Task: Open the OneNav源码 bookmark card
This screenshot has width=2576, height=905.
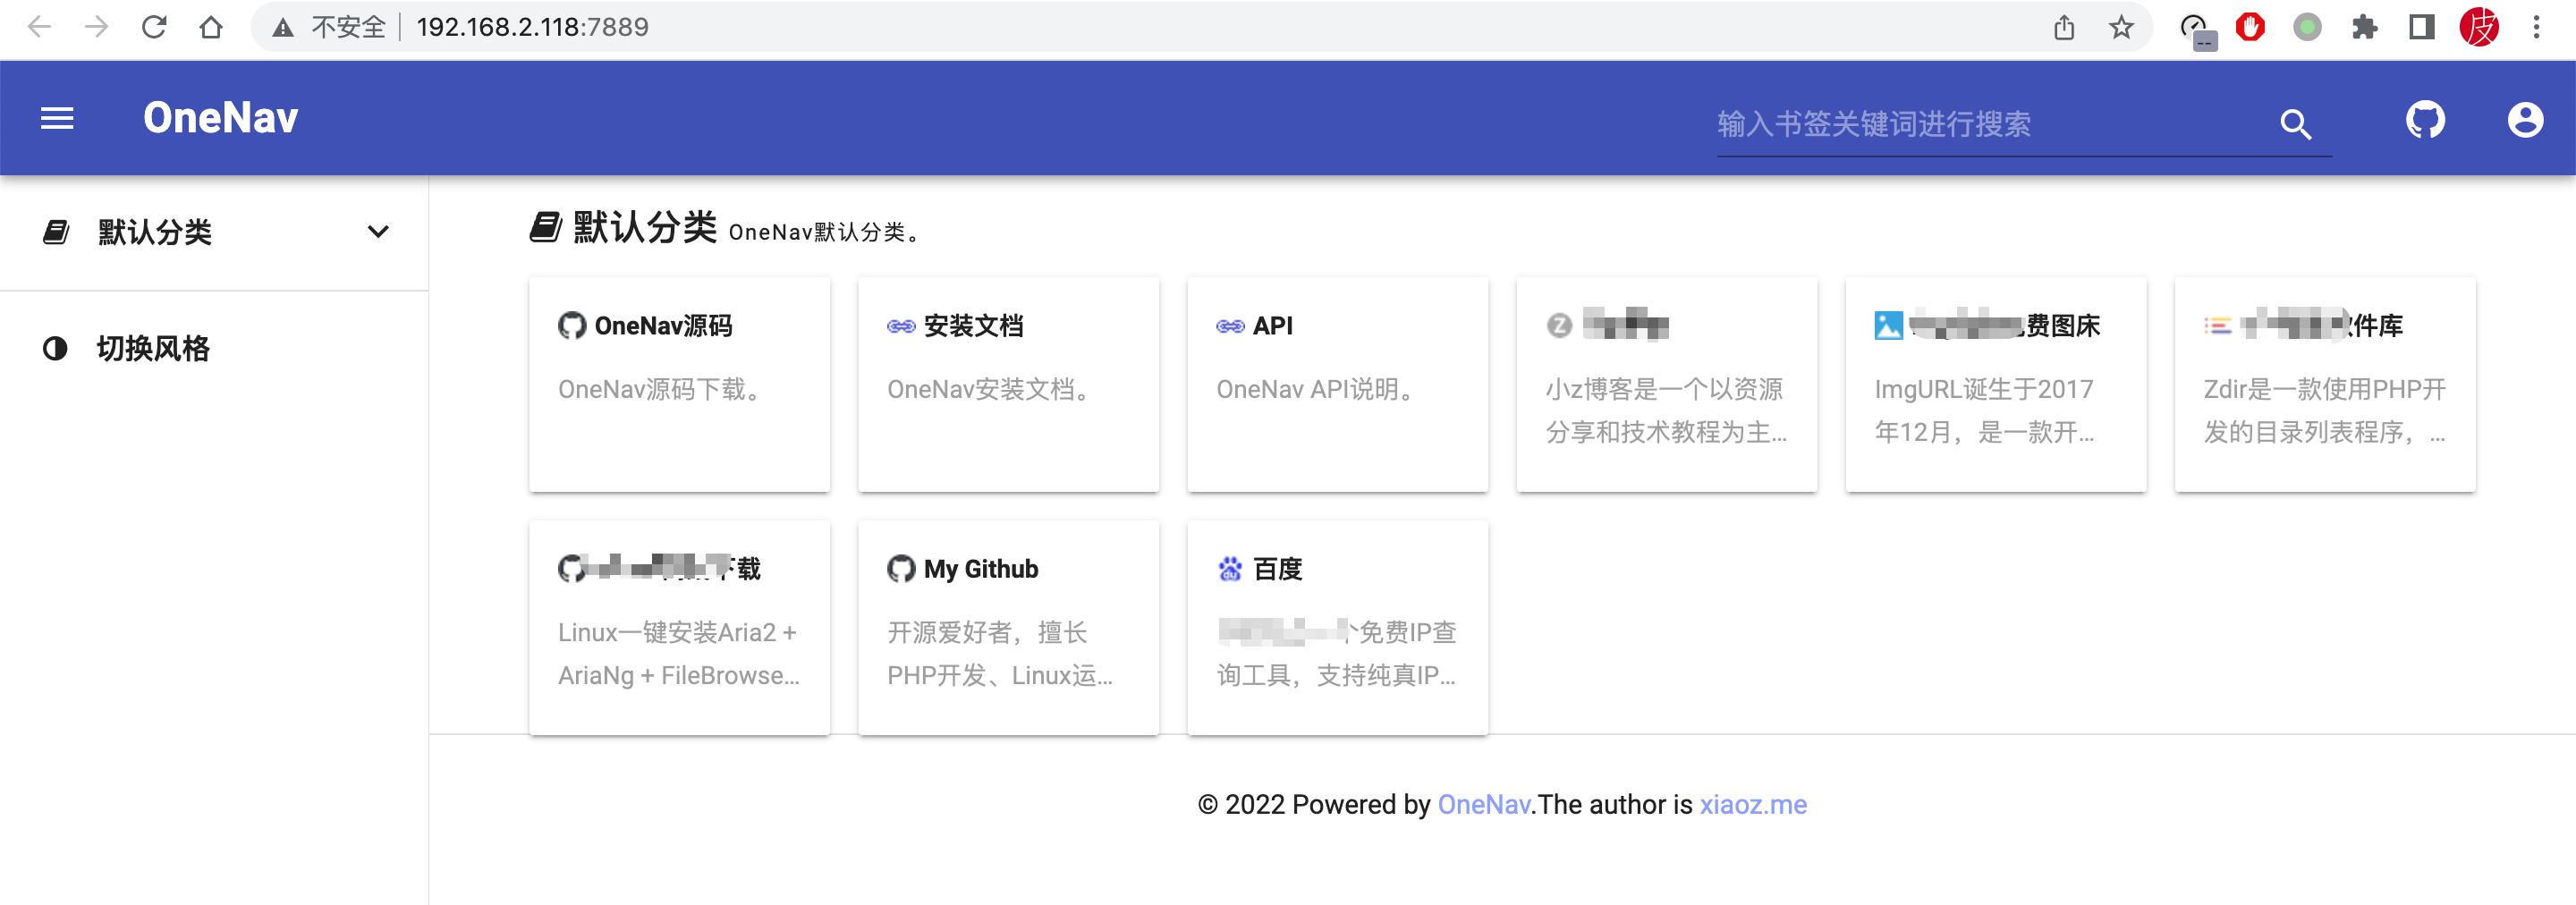Action: pos(679,384)
